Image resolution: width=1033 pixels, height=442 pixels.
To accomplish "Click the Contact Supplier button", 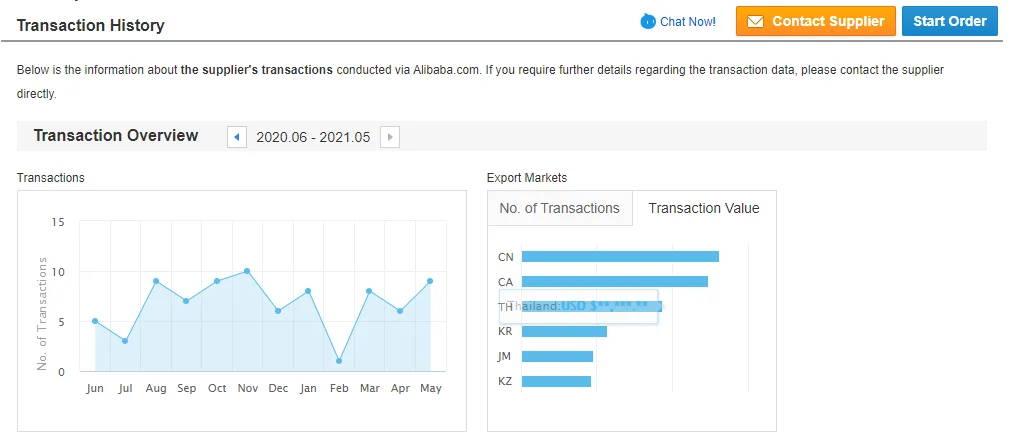I will click(815, 21).
